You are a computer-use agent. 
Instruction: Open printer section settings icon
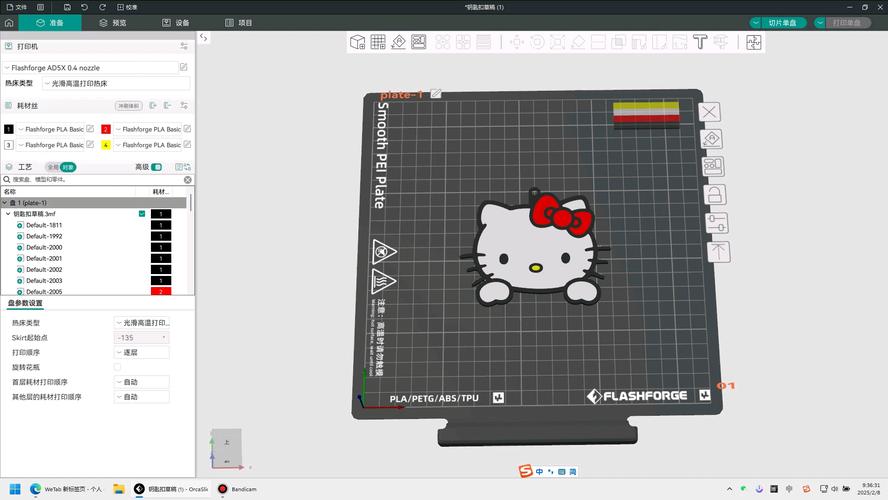184,46
